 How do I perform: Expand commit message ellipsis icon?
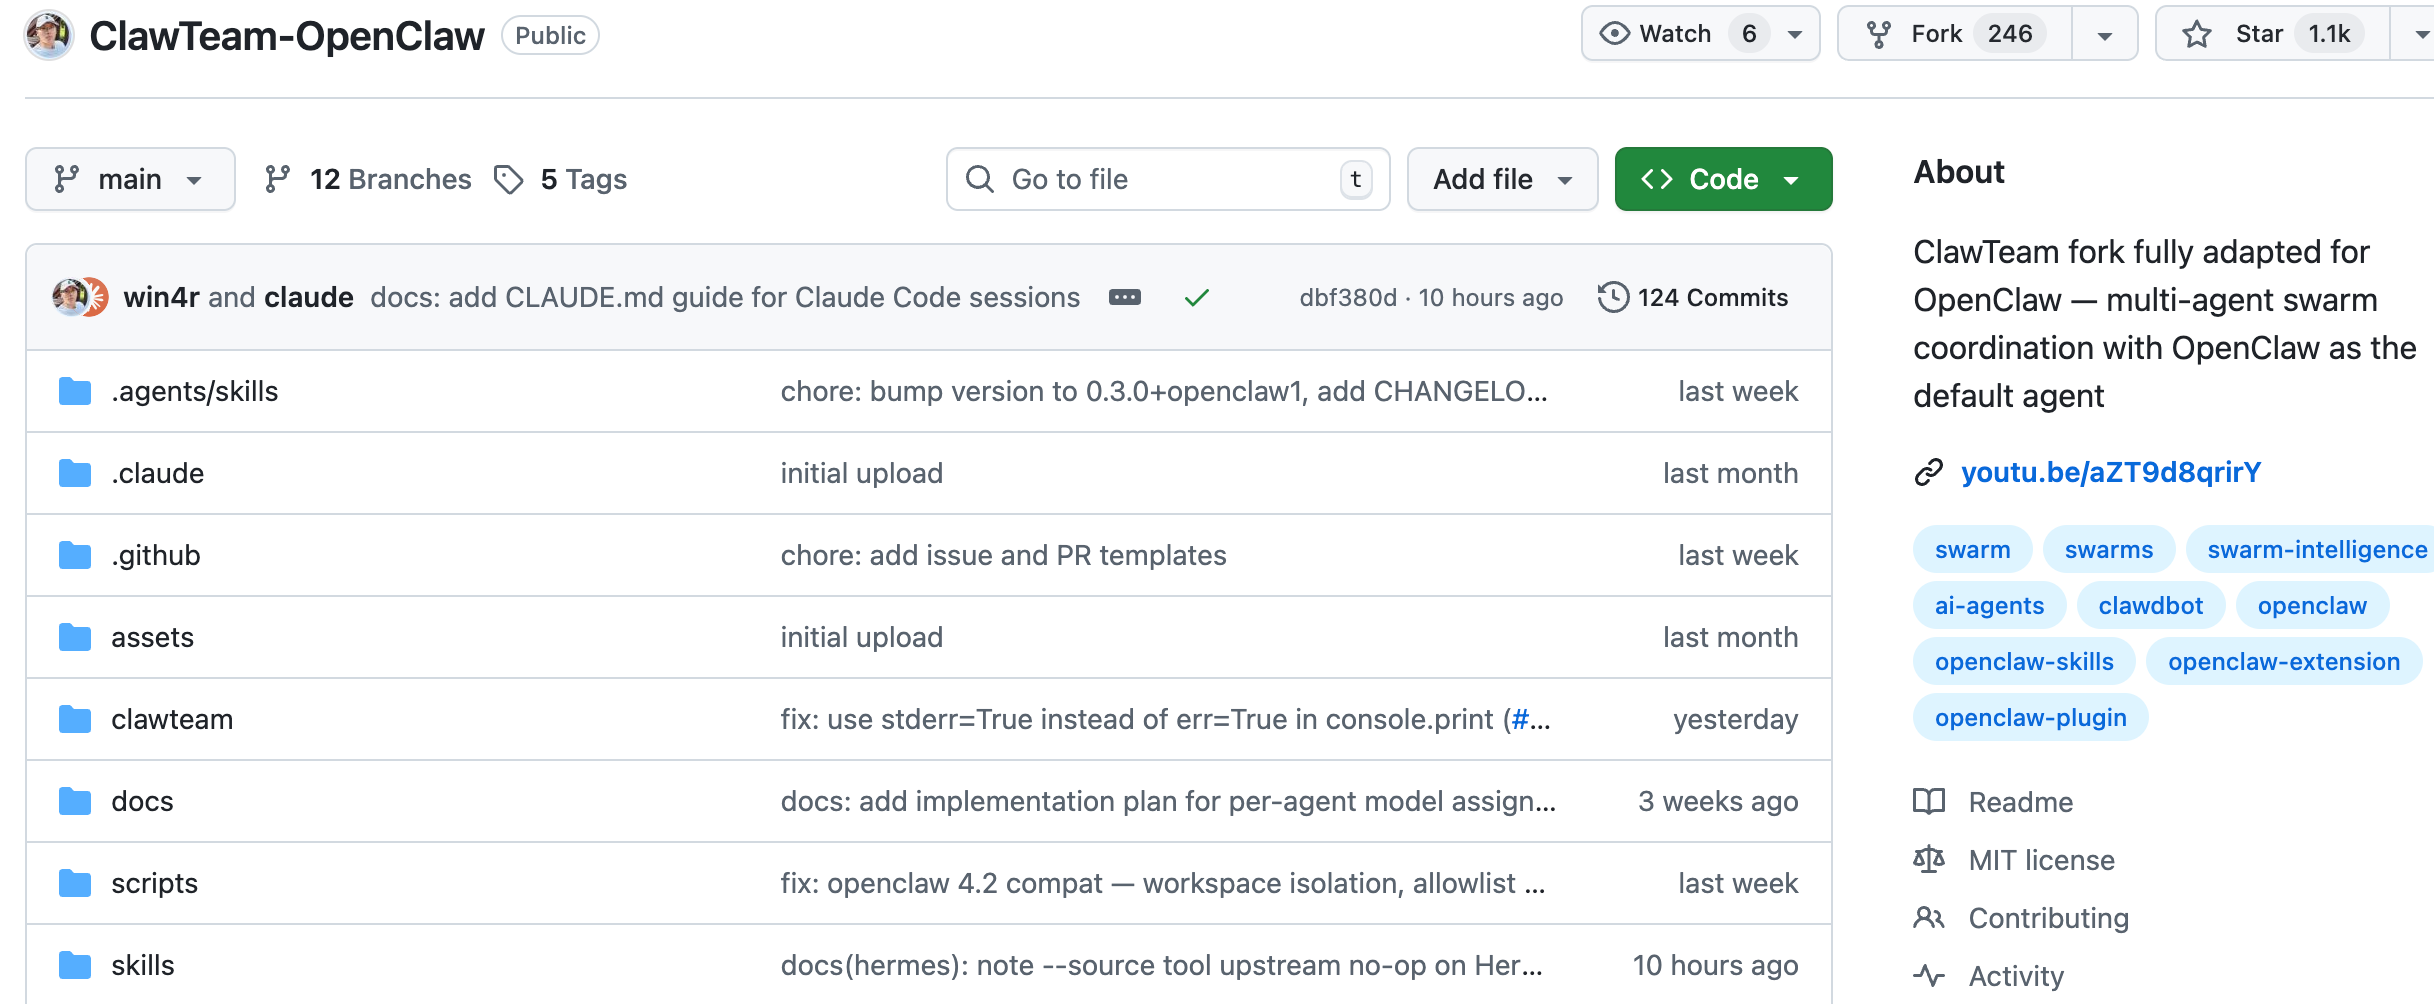(x=1124, y=297)
